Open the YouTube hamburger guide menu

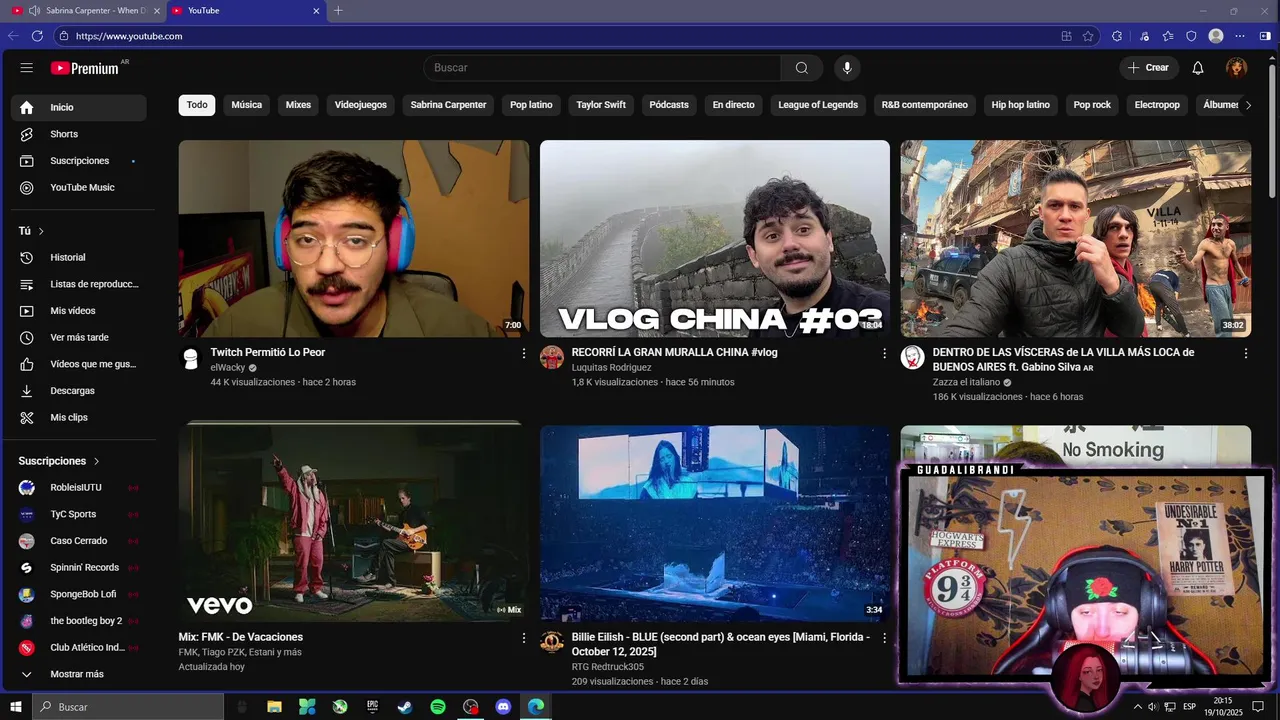(27, 68)
